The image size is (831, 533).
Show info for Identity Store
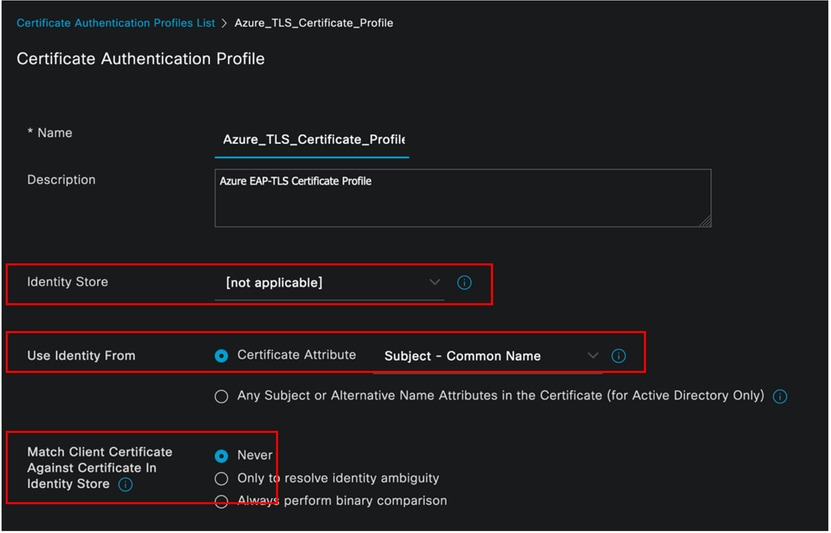point(464,283)
